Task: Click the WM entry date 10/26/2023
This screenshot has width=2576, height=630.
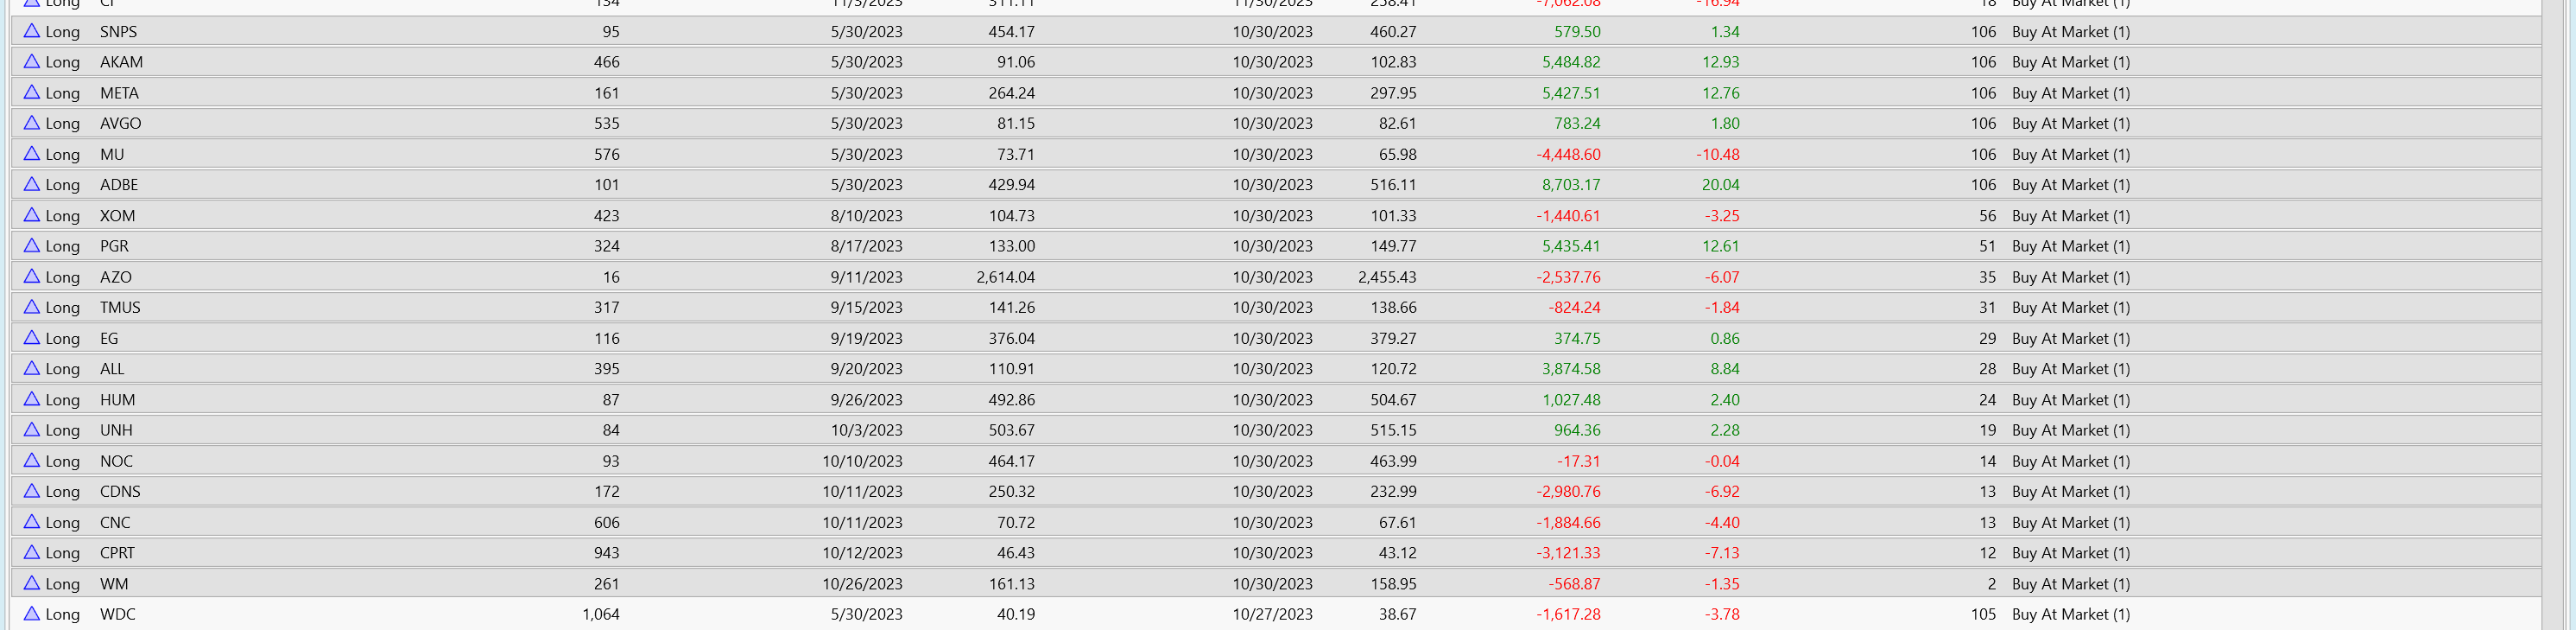Action: point(862,584)
